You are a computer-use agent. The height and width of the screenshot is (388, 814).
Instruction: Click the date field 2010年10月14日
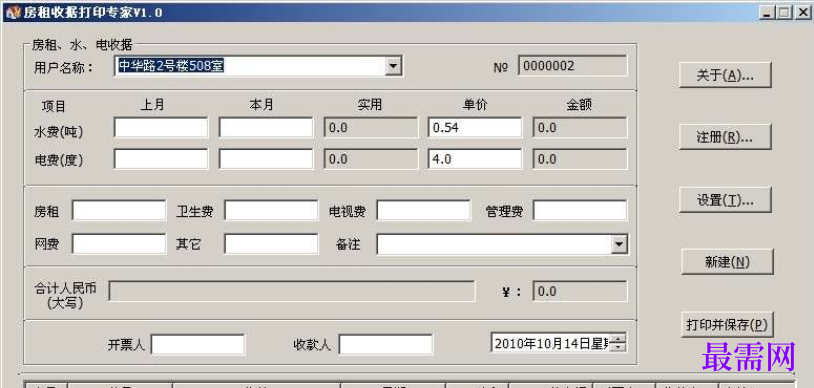pyautogui.click(x=551, y=343)
